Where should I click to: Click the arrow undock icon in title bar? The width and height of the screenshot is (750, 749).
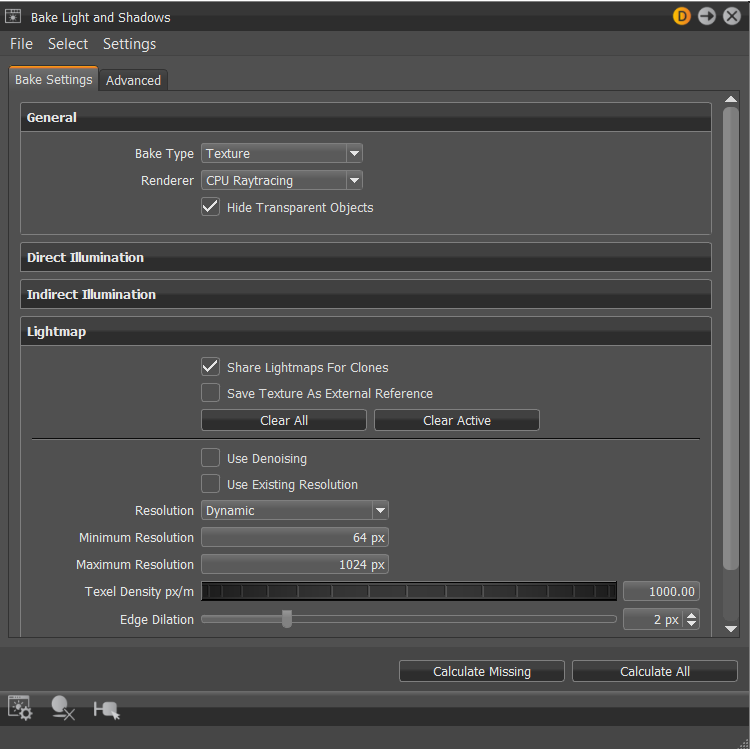[706, 16]
